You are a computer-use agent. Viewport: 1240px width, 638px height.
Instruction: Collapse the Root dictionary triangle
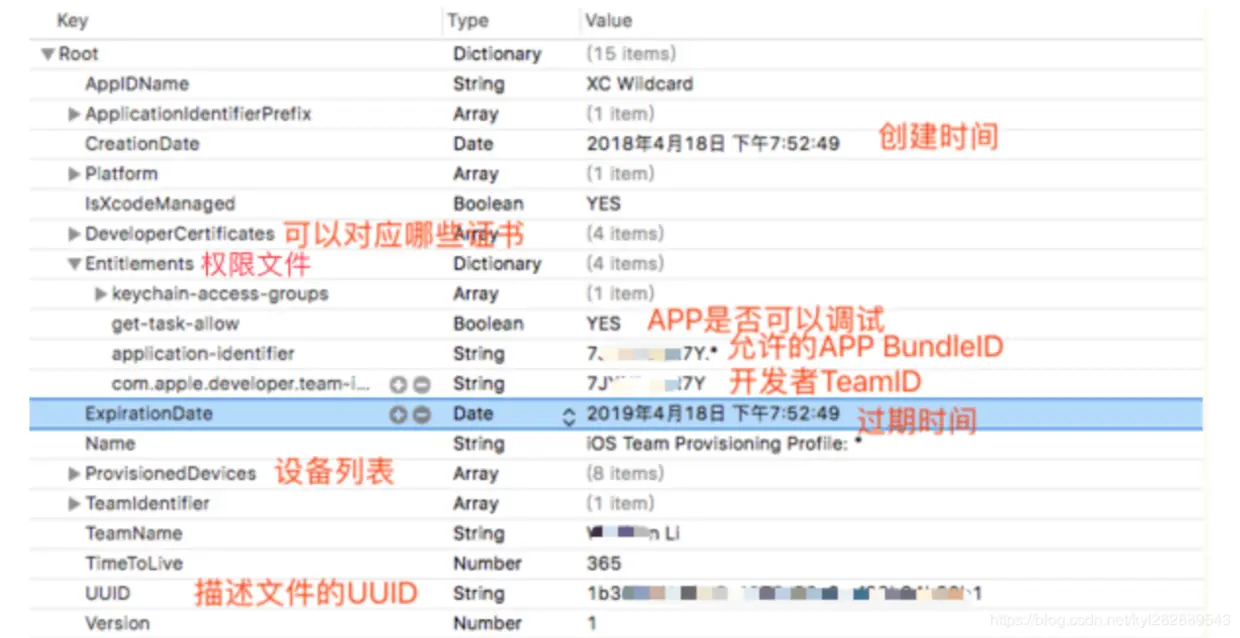coord(47,54)
